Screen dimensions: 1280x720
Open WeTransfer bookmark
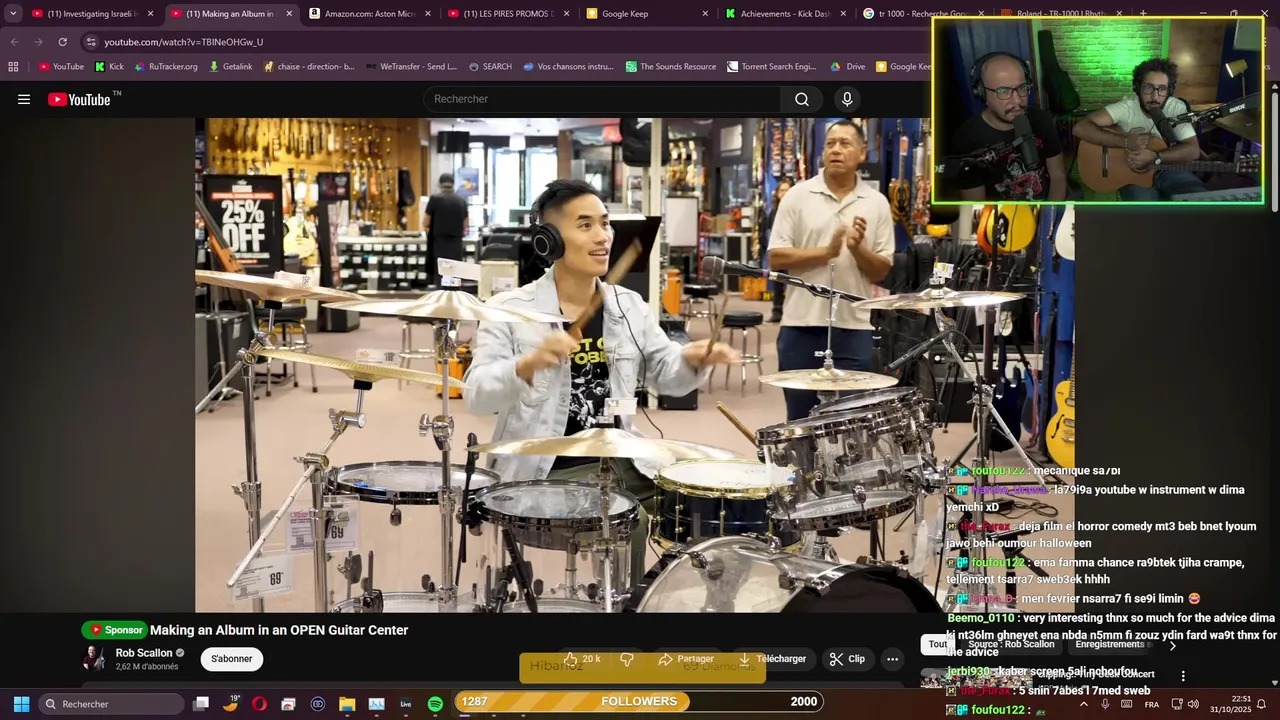(x=411, y=67)
